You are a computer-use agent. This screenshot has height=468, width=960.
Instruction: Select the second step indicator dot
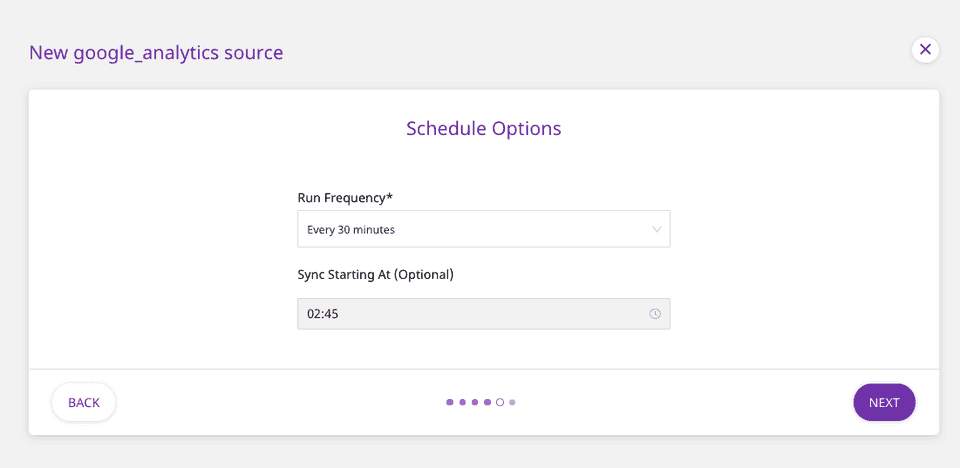point(462,402)
